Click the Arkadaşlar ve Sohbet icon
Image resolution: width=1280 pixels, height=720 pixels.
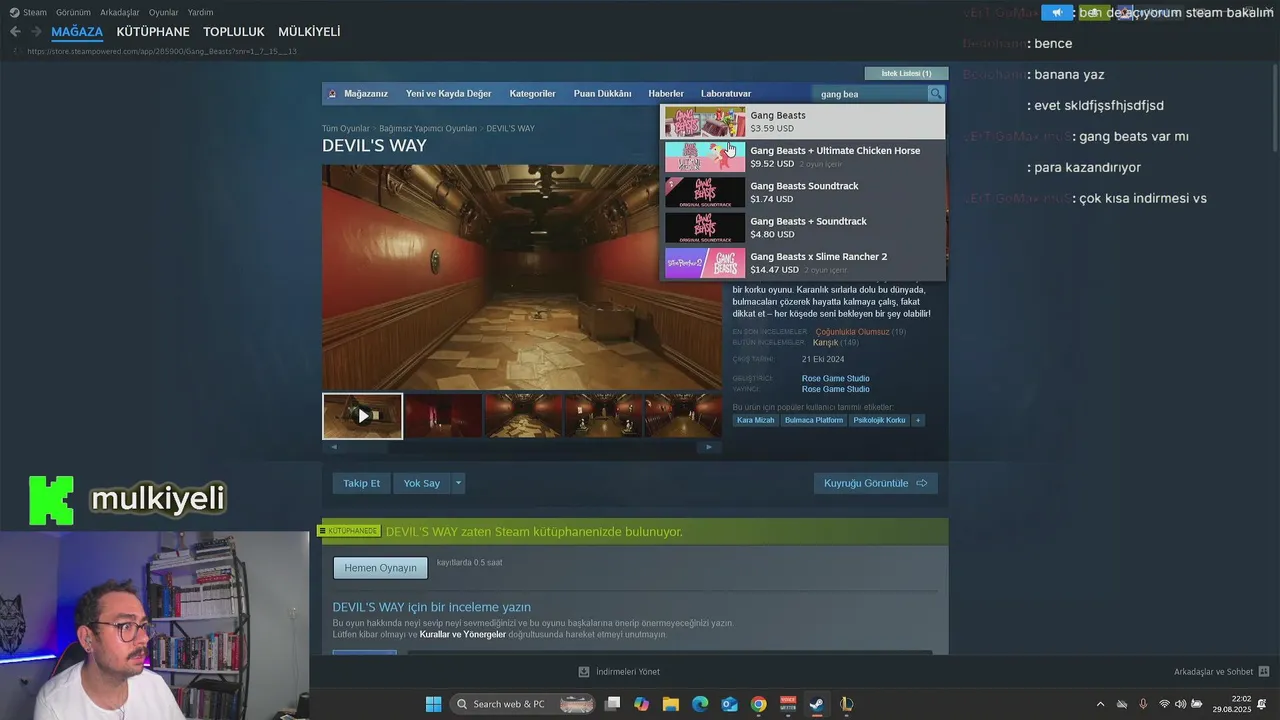pos(1264,672)
